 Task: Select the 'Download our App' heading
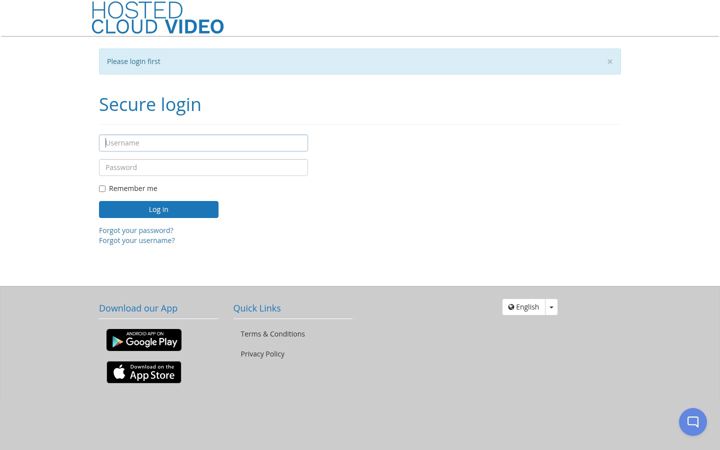click(138, 309)
